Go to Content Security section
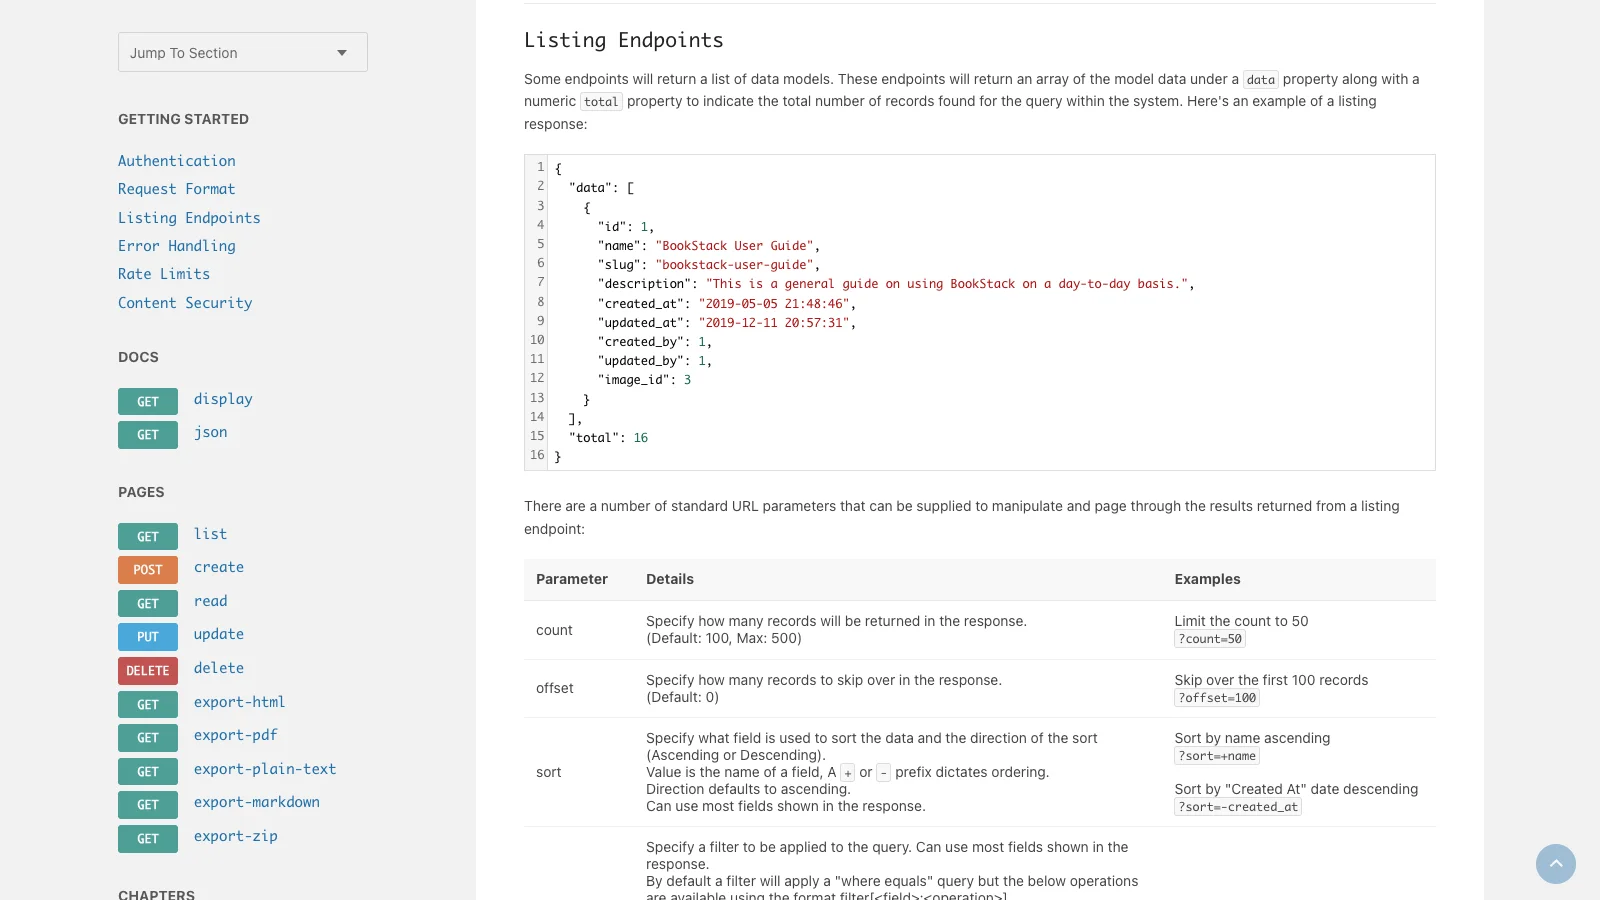Screen dimensions: 1600x900 (185, 303)
